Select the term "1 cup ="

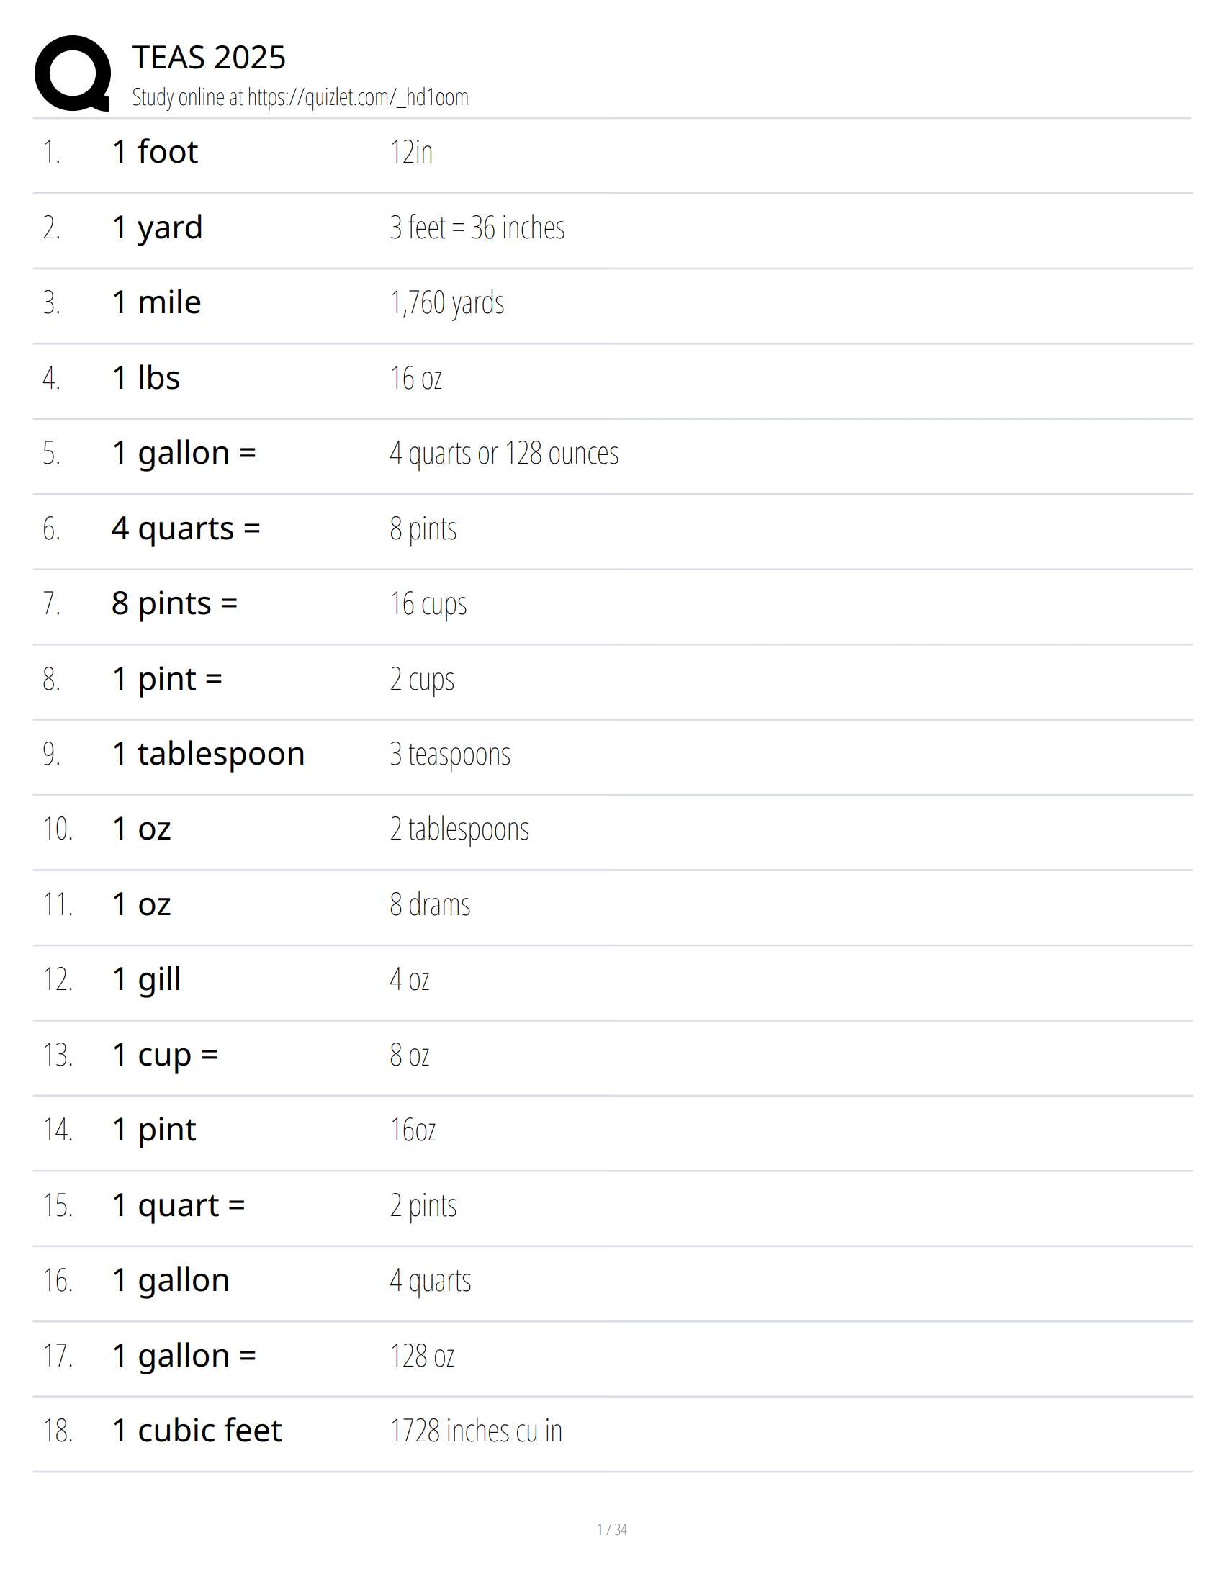164,1055
